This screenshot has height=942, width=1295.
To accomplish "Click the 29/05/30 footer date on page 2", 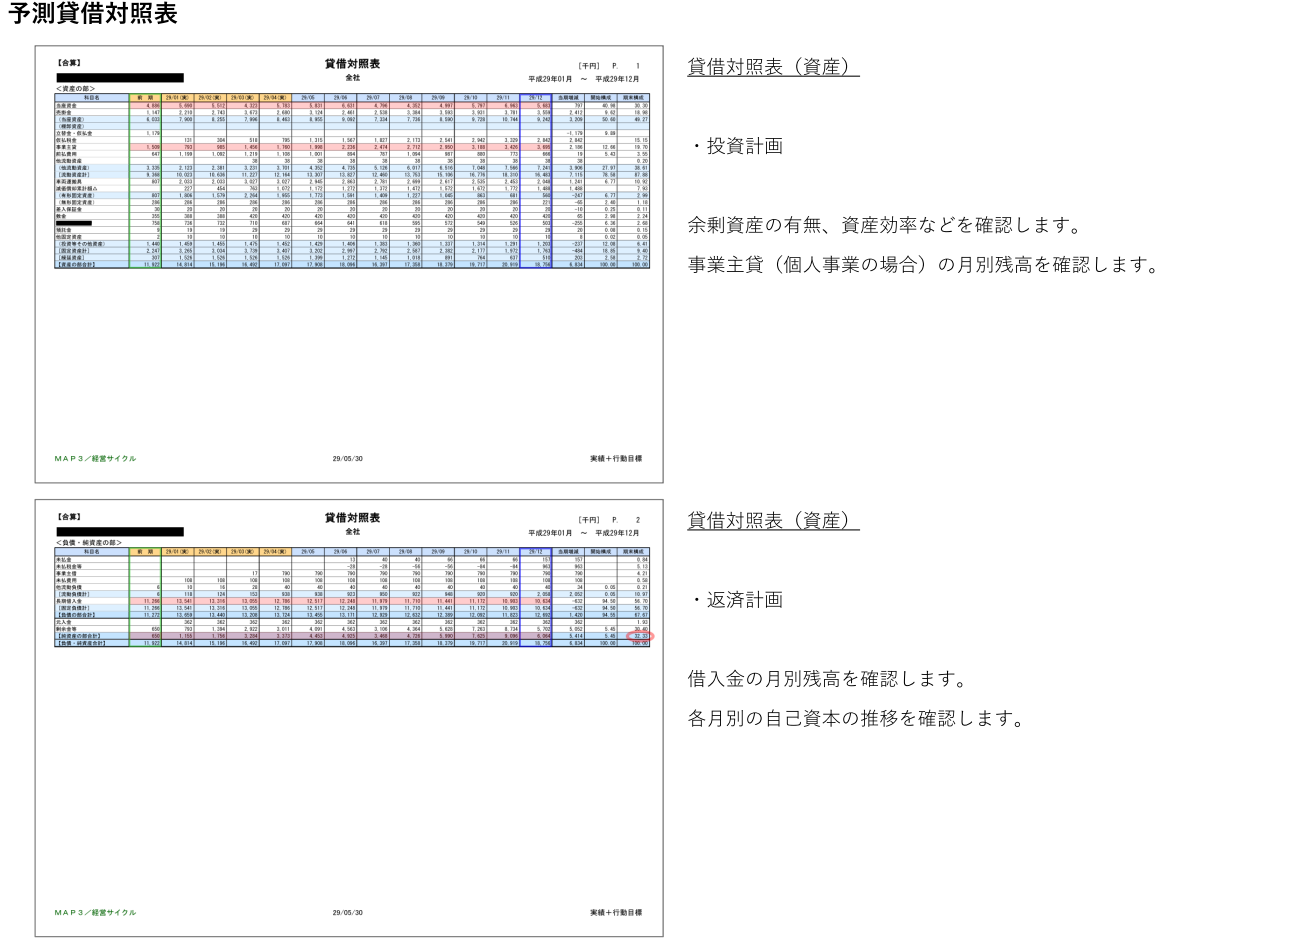I will click(x=348, y=913).
